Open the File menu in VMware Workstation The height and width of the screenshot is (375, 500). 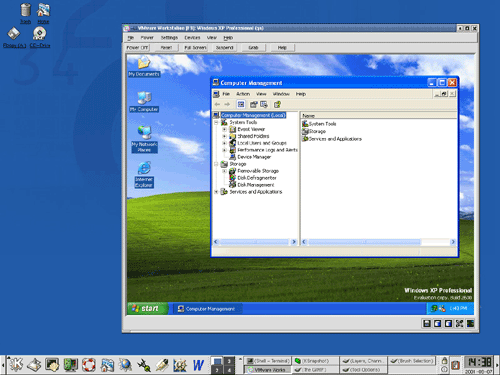point(130,38)
